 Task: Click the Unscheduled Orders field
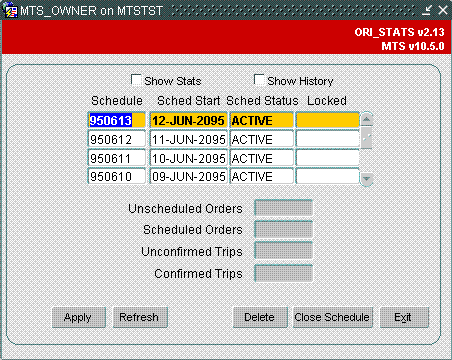(284, 208)
